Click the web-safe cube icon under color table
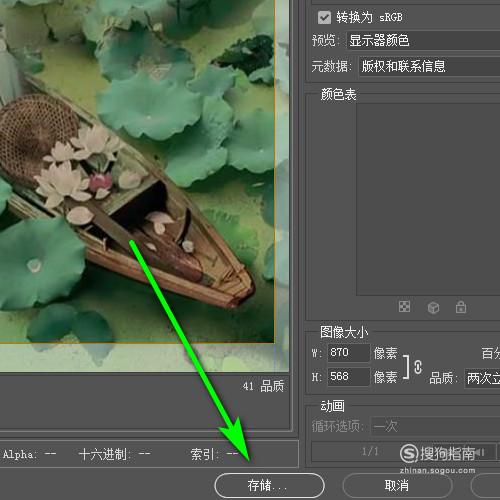The image size is (500, 500). (x=433, y=307)
